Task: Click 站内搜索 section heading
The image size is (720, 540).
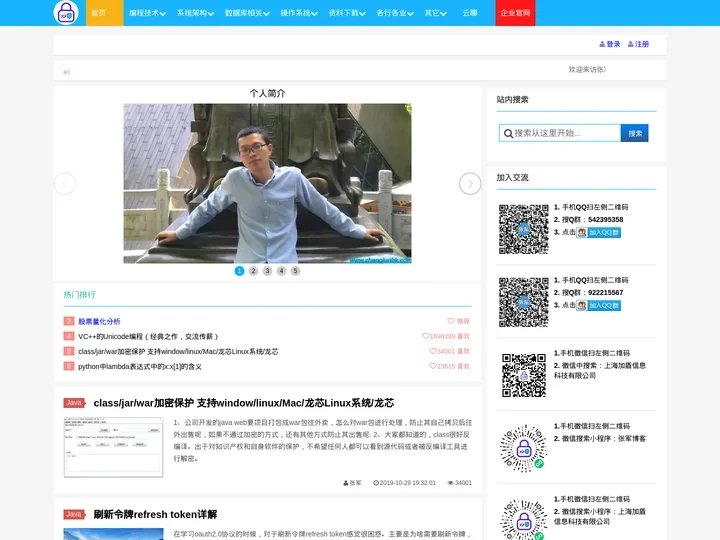Action: point(512,100)
